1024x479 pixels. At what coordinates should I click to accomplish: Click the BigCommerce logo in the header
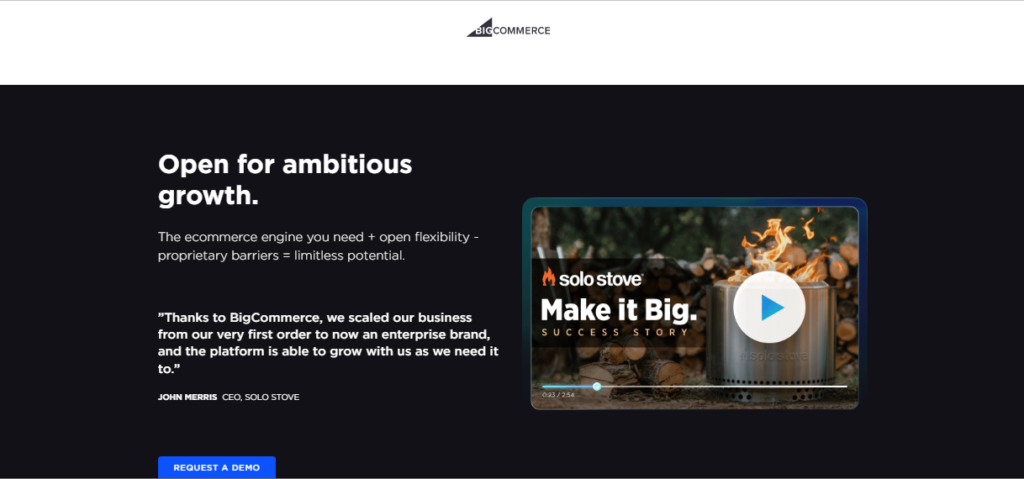[x=508, y=30]
